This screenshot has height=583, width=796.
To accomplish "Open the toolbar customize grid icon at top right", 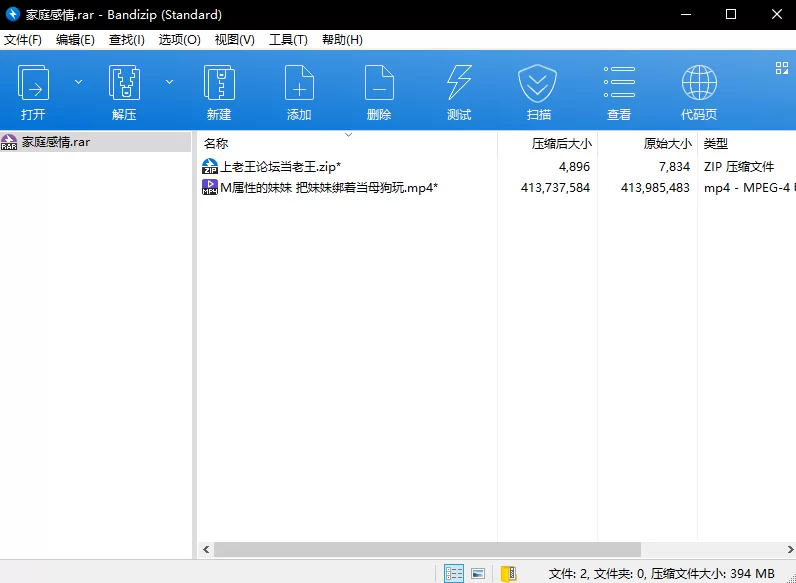I will (782, 68).
